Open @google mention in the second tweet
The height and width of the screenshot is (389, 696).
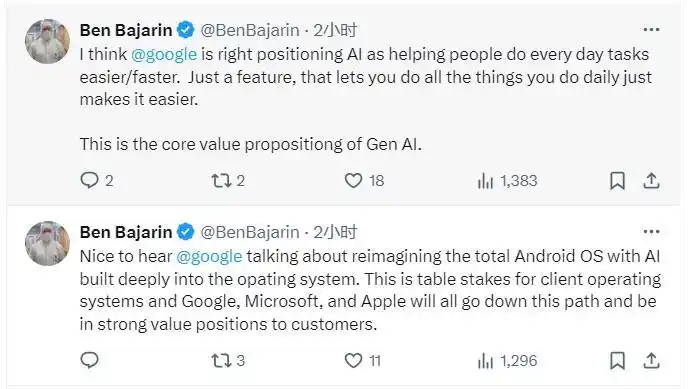(209, 257)
